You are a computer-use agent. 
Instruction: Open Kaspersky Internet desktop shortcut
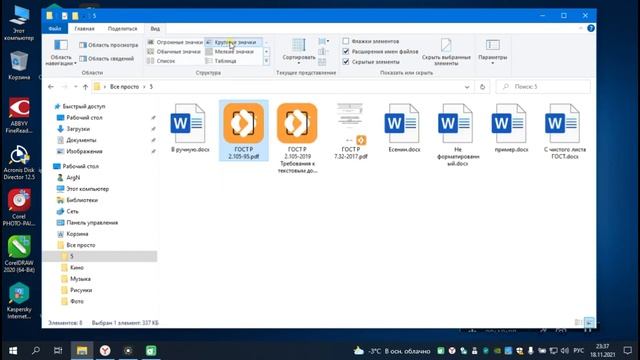click(x=19, y=301)
